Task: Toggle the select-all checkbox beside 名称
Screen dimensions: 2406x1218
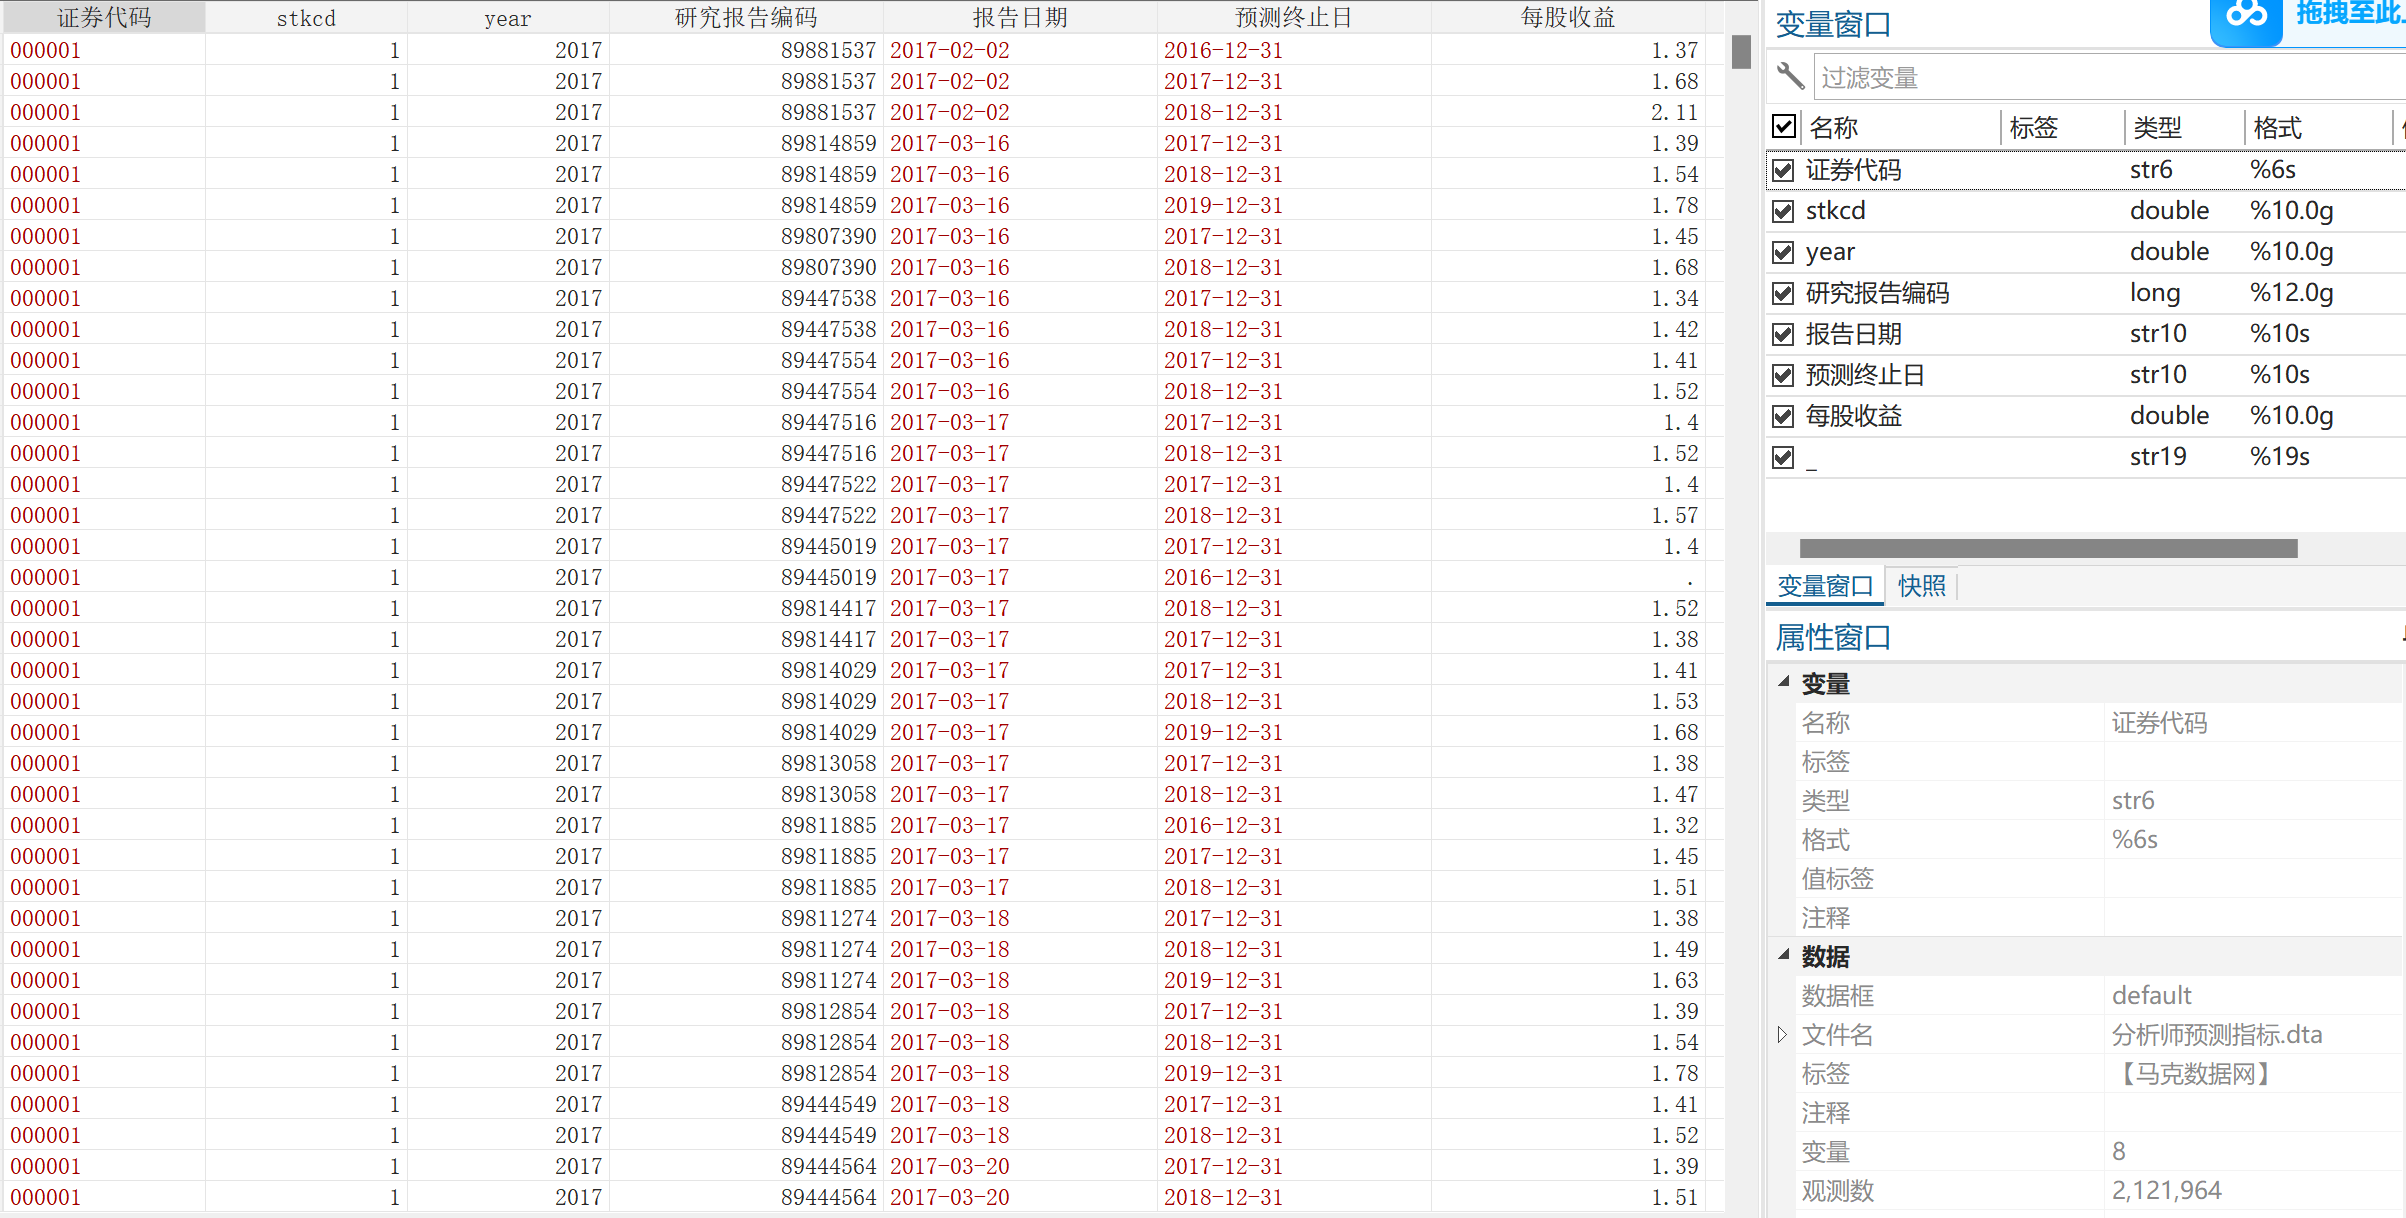Action: (1784, 126)
